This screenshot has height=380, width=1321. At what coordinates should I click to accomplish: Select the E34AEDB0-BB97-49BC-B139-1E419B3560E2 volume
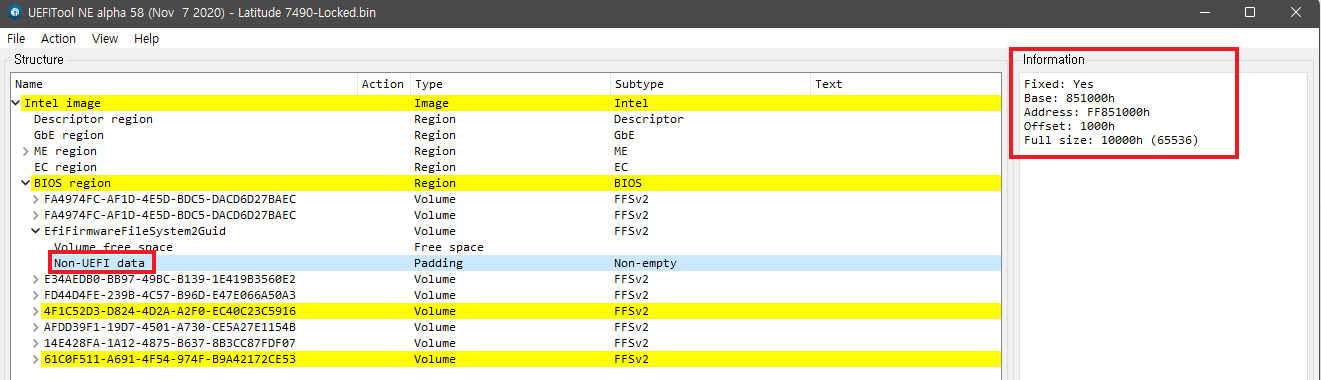click(x=505, y=279)
